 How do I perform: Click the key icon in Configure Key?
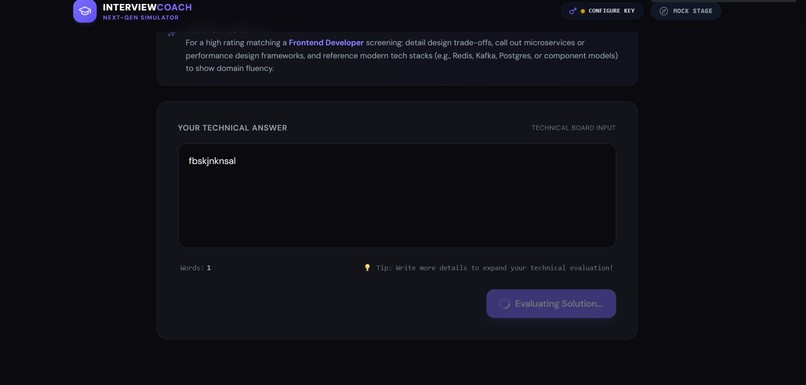point(573,11)
